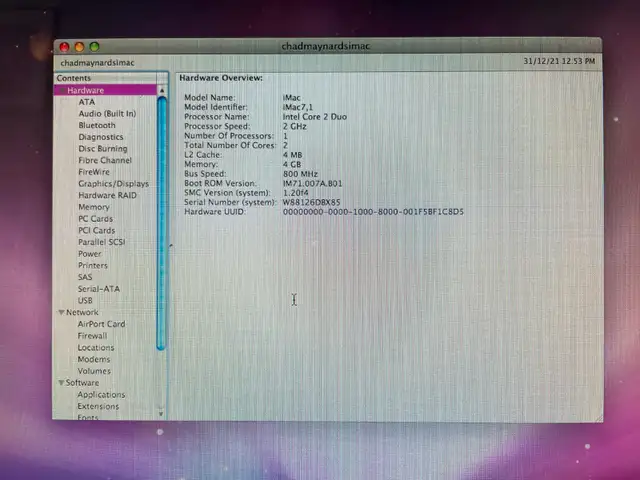Zoom the window with the green button
The height and width of the screenshot is (480, 640).
click(94, 47)
